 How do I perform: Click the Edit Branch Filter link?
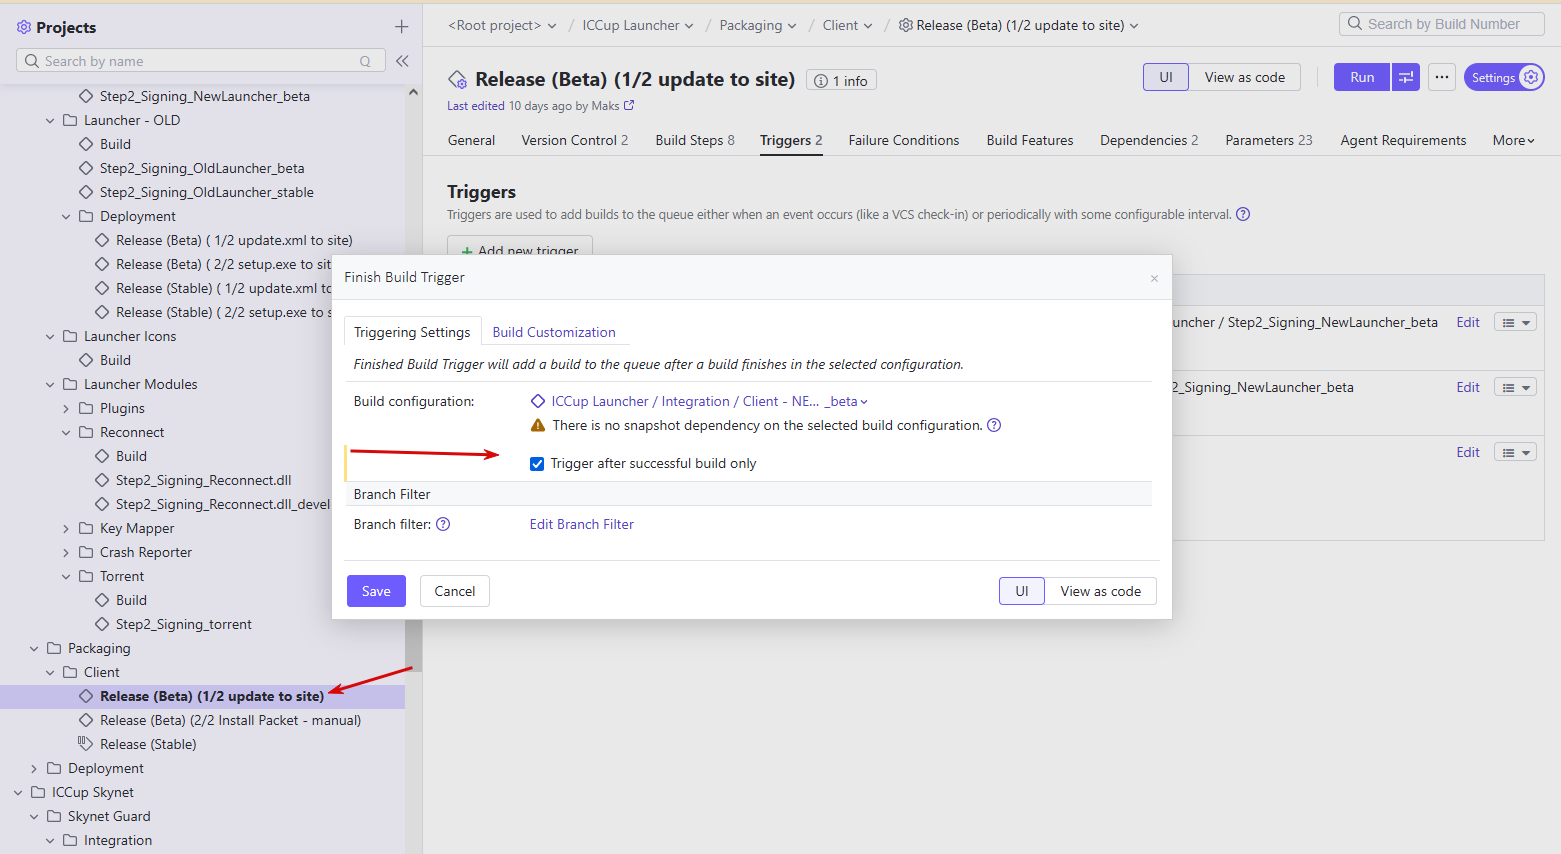tap(582, 524)
